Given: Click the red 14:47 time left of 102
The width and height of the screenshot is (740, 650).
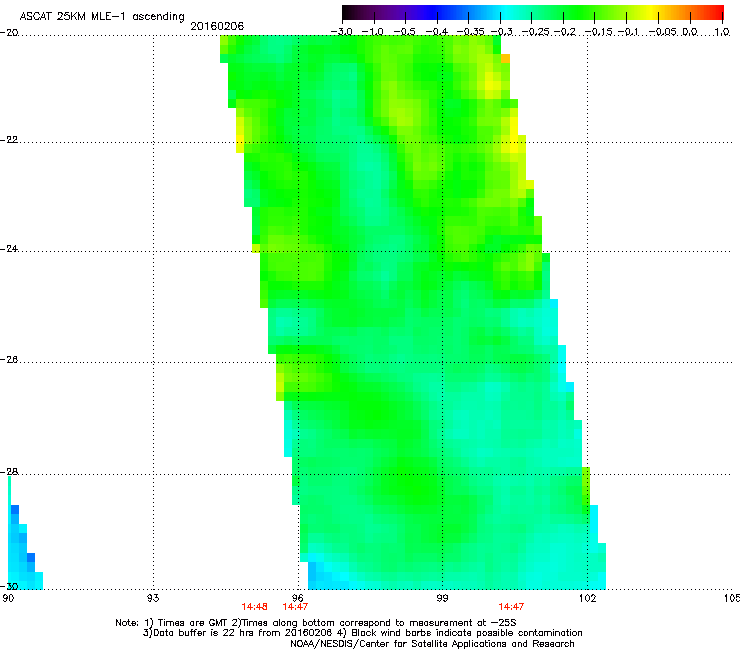Looking at the screenshot, I should (511, 607).
